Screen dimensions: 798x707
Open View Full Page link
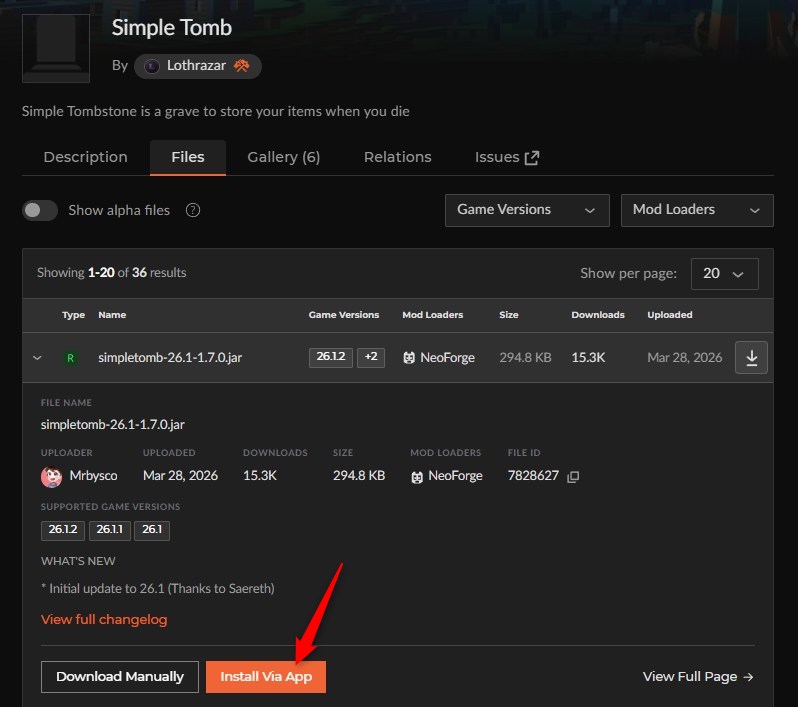click(x=698, y=677)
